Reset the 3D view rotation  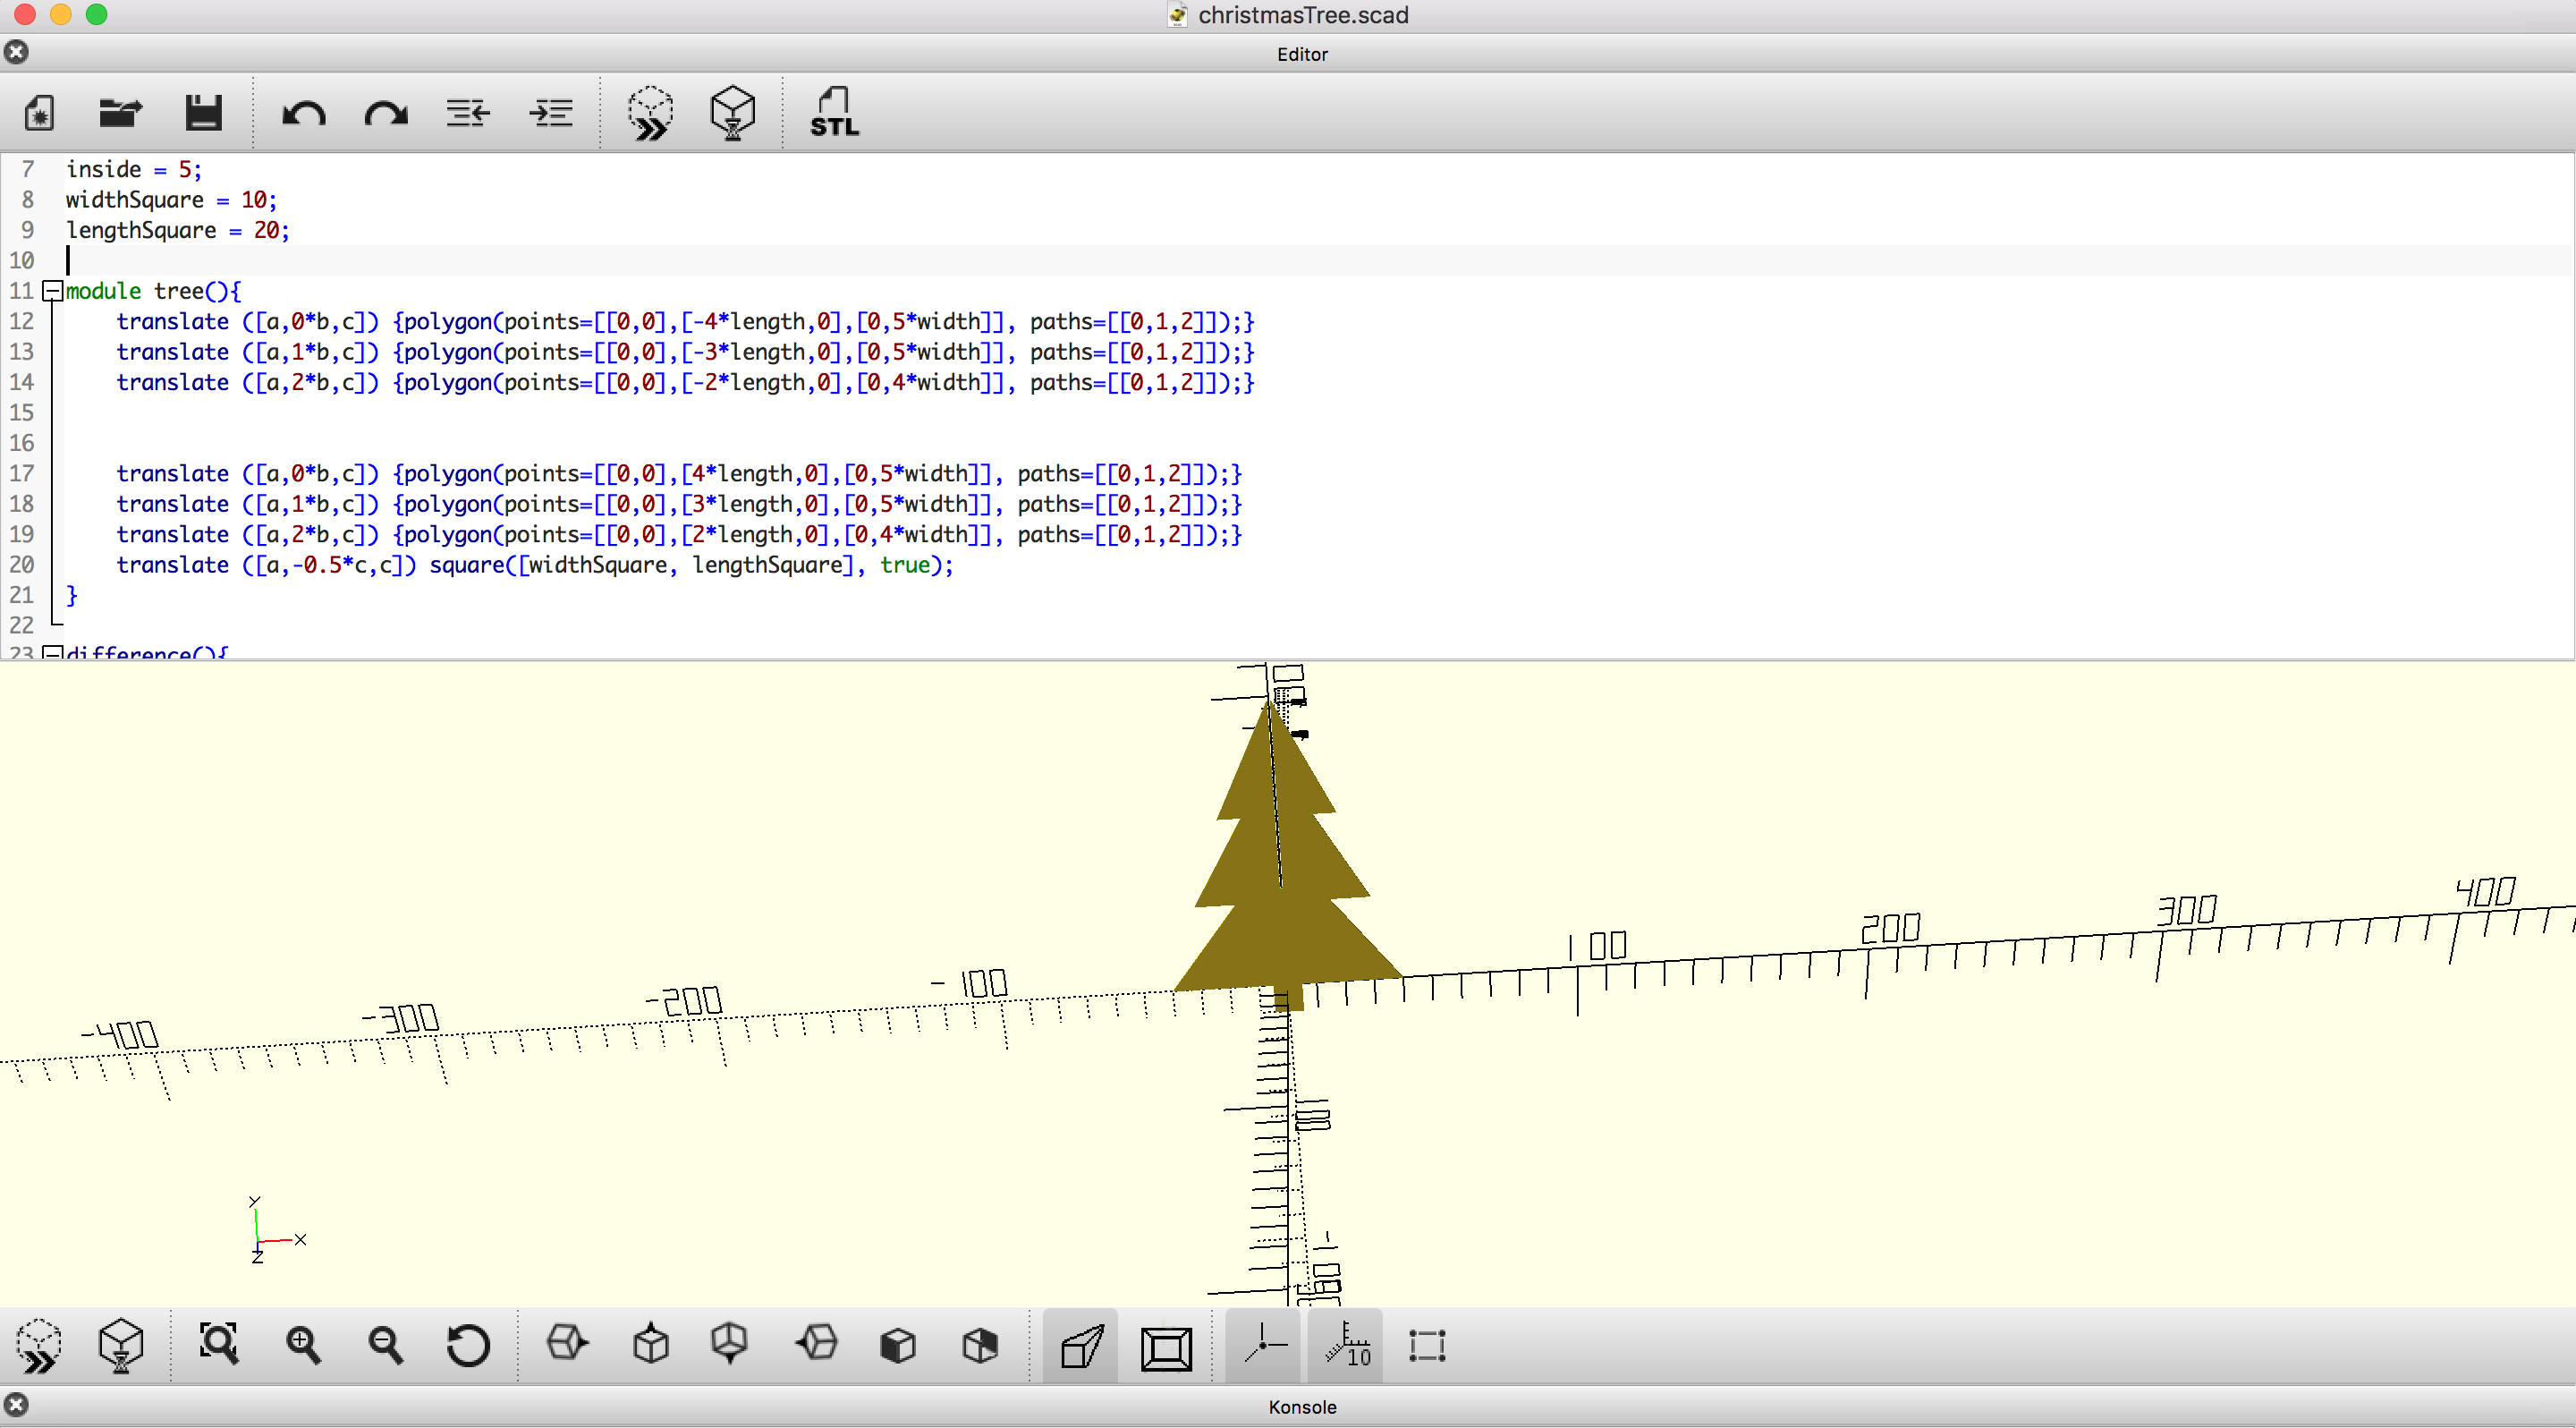point(468,1345)
